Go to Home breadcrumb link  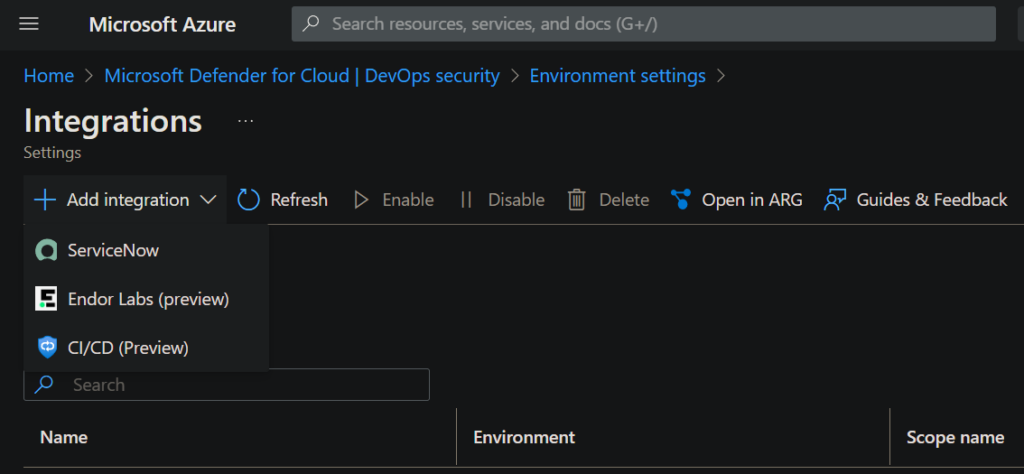49,76
